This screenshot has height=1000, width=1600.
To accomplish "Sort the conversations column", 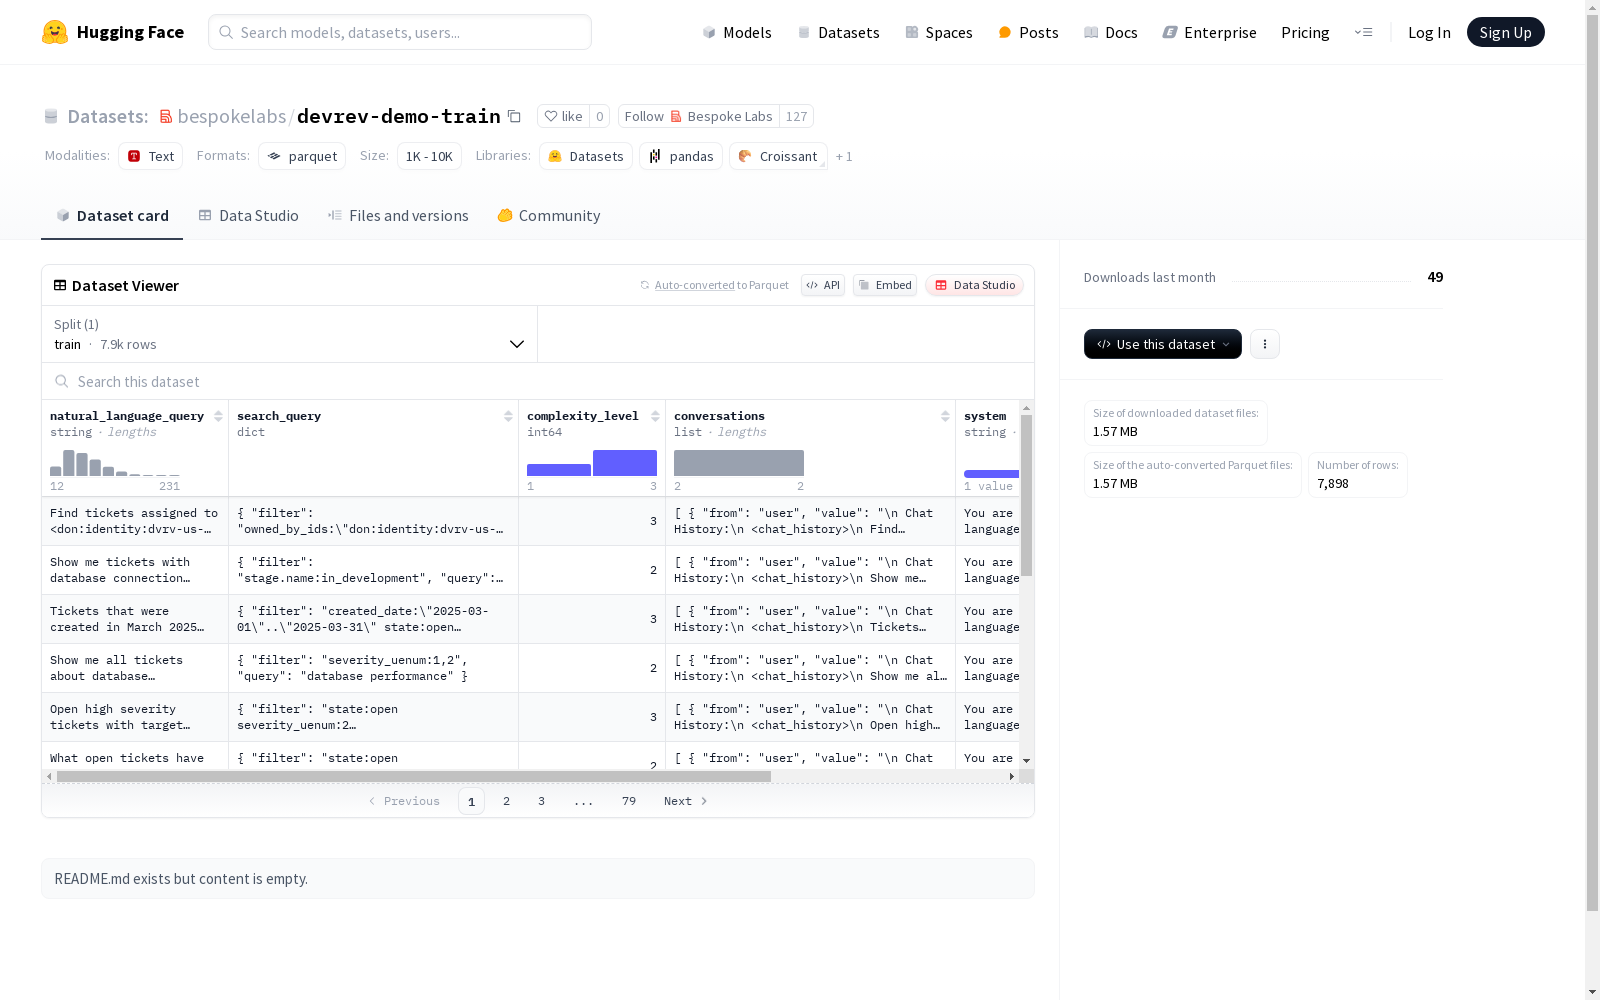I will (945, 416).
